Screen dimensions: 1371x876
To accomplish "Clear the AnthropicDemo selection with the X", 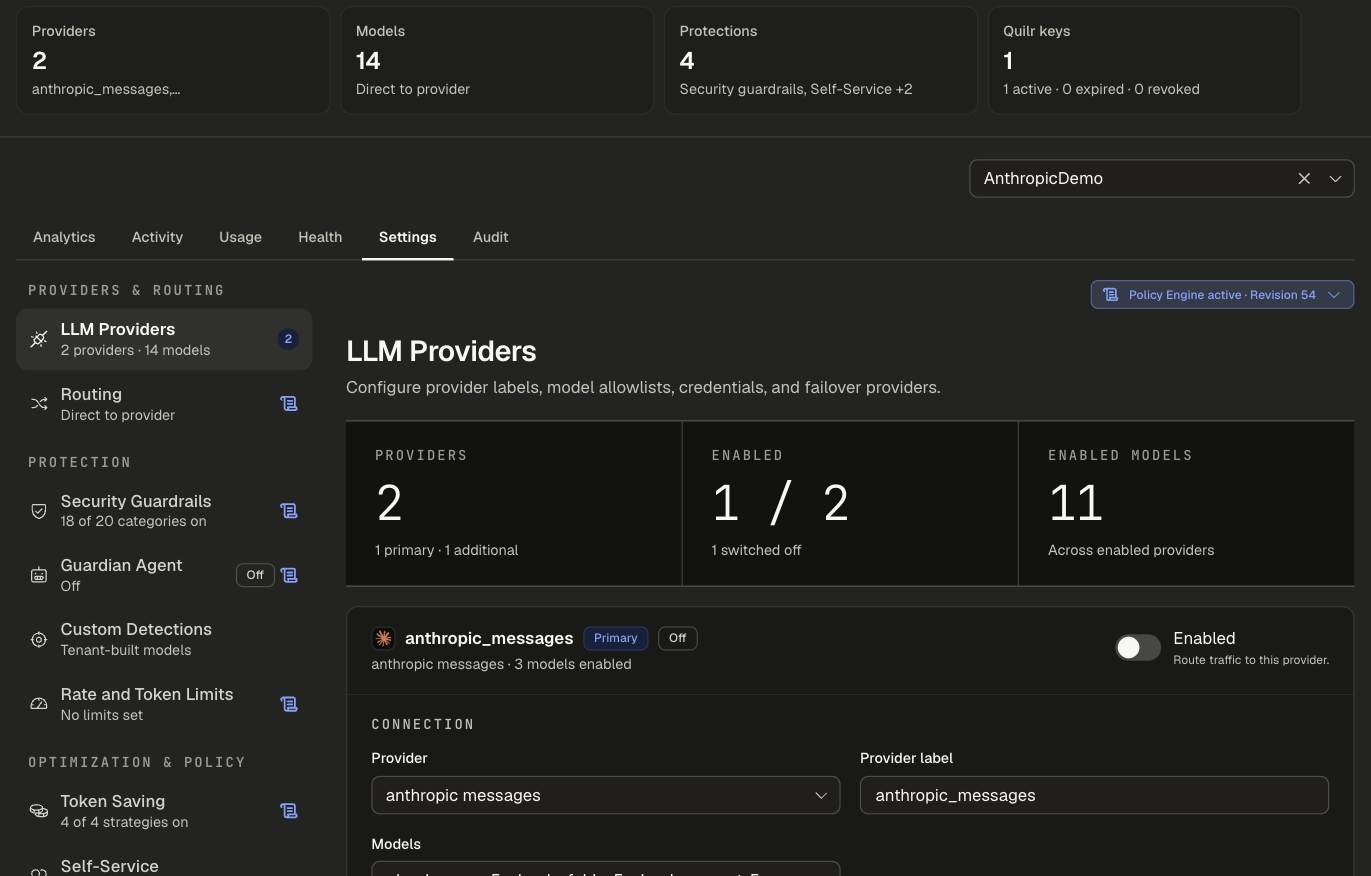I will (x=1304, y=178).
